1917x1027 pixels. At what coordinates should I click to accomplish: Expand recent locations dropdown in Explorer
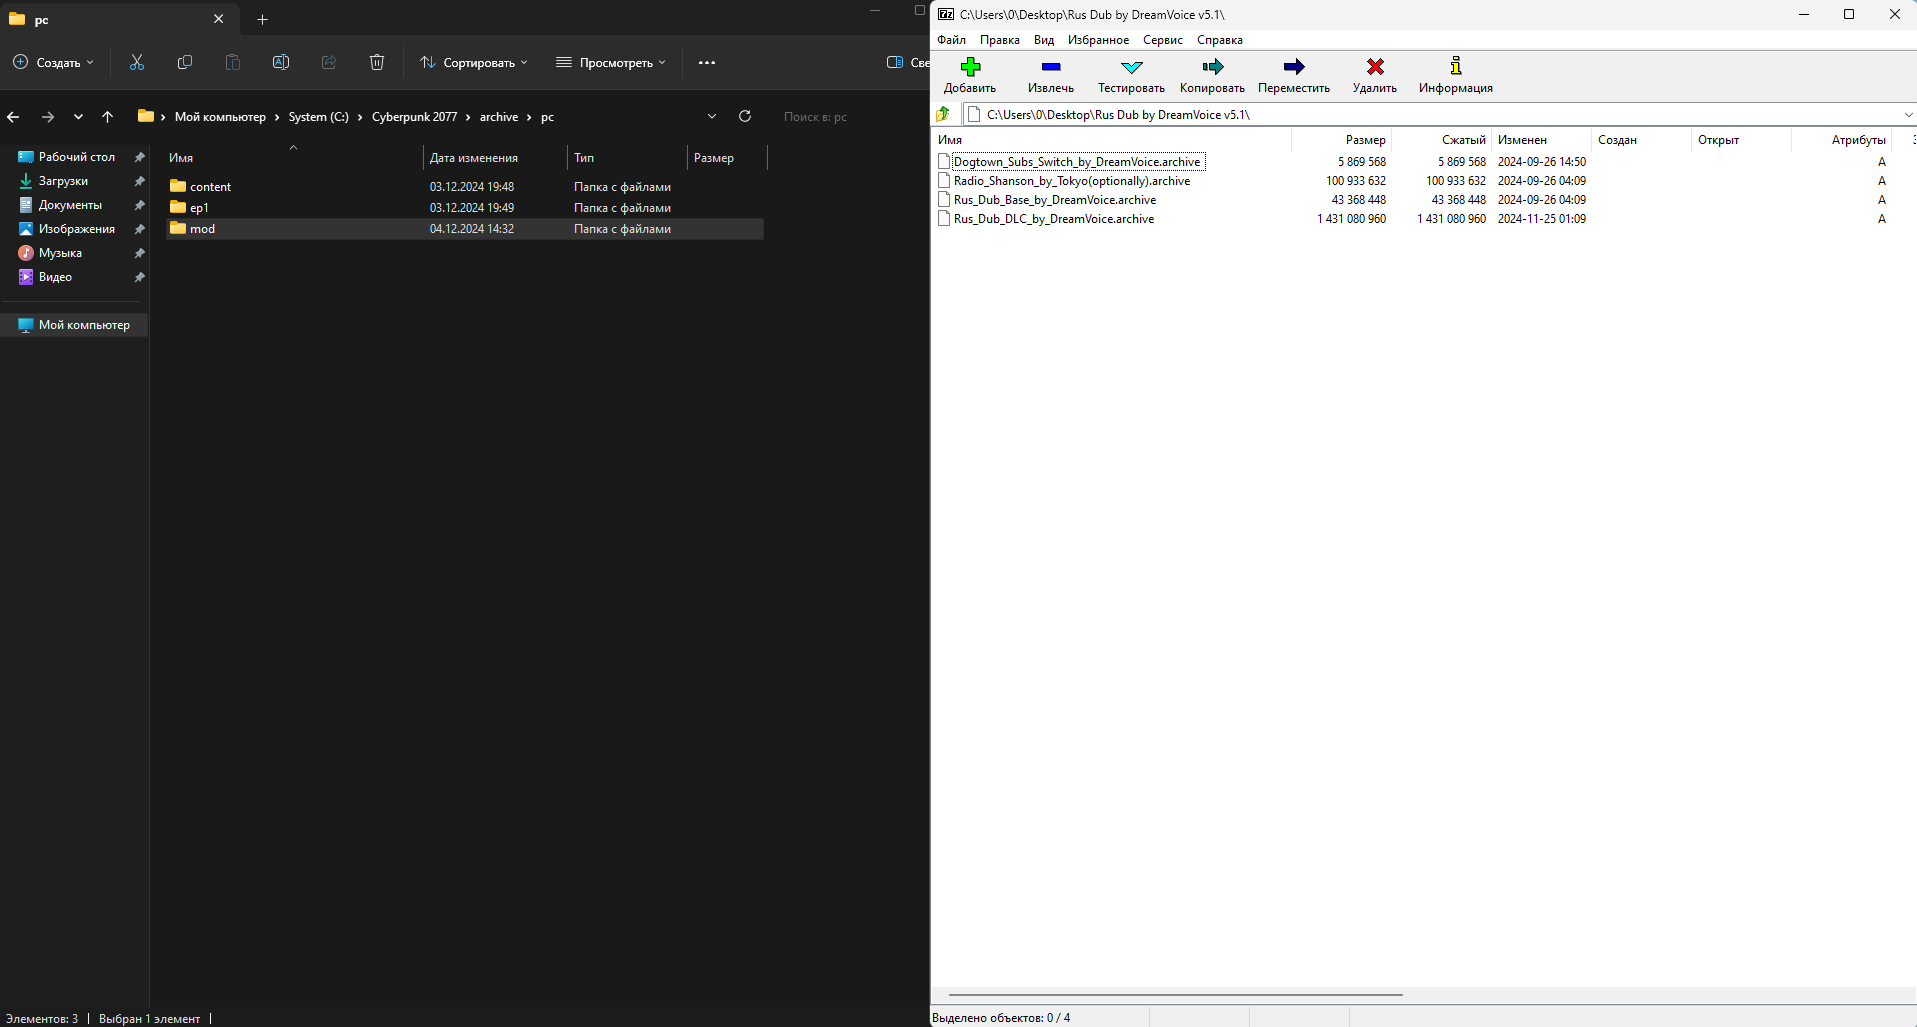click(x=78, y=117)
